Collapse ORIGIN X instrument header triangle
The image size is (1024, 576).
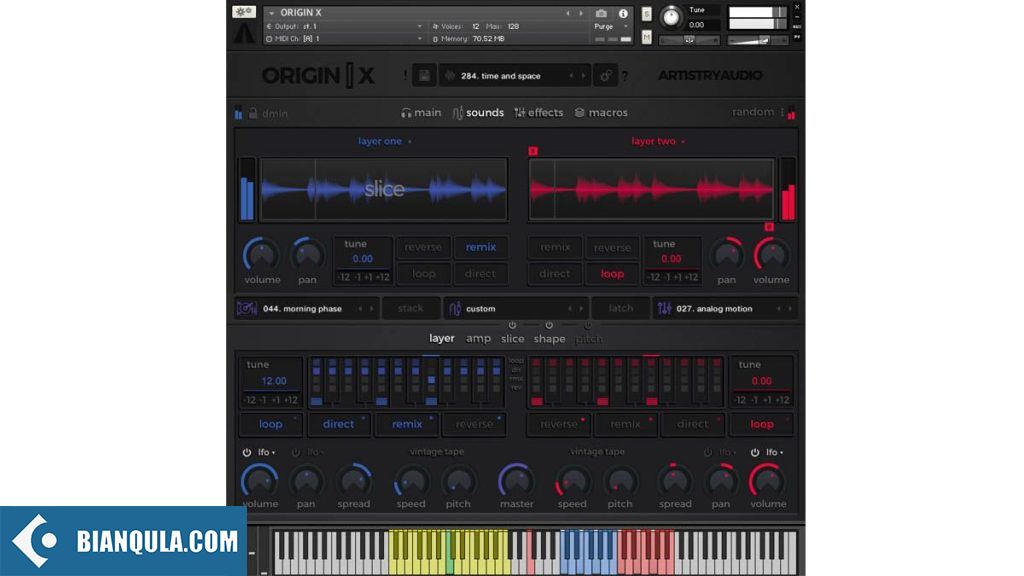point(272,13)
